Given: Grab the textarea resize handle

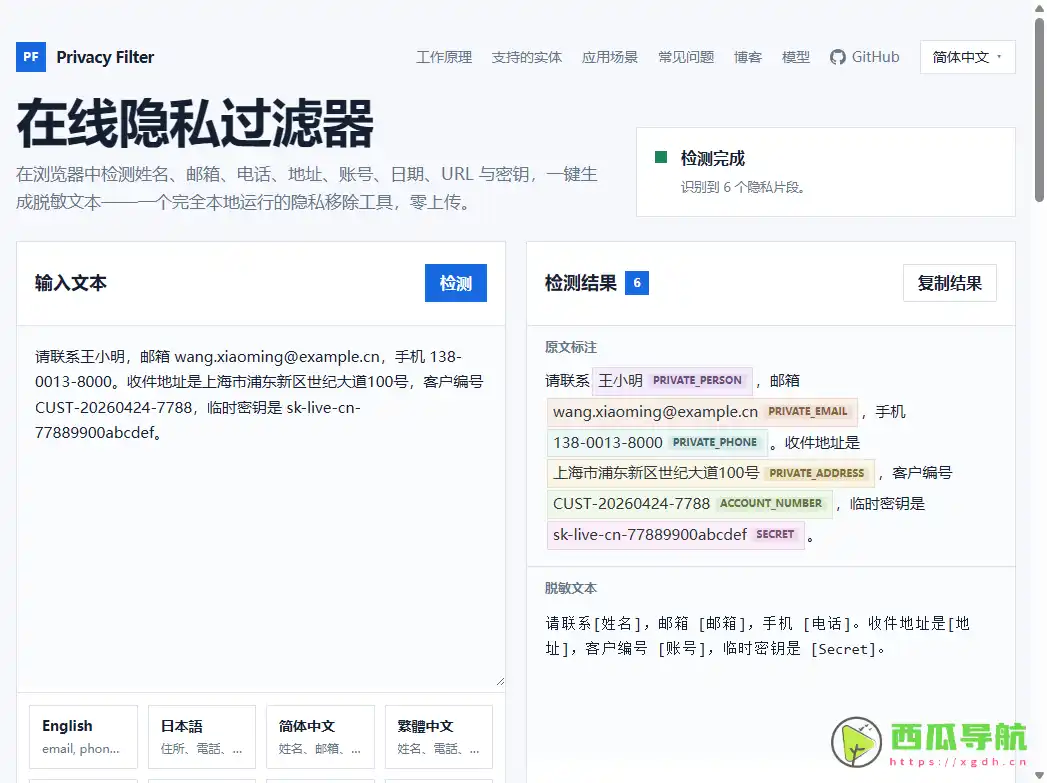Looking at the screenshot, I should click(x=500, y=682).
